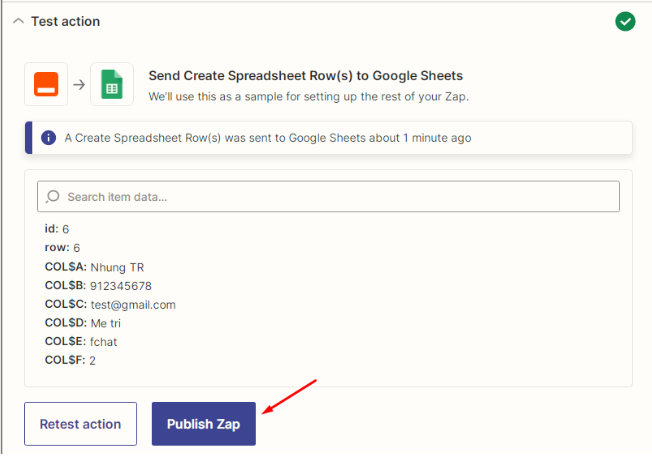Select the id: 6 data row
Viewport: 652px width, 466px height.
[x=57, y=229]
